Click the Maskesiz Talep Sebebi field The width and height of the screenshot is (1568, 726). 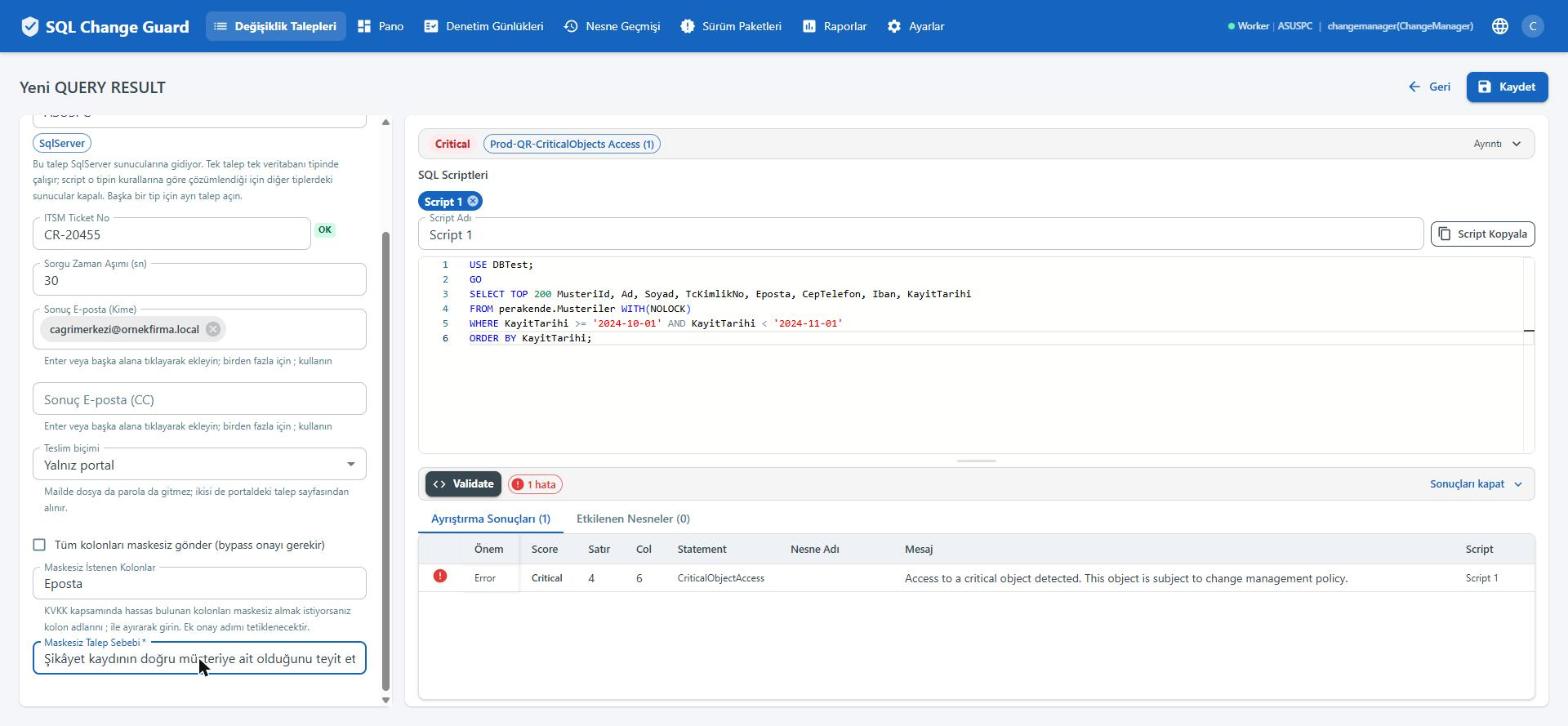pos(199,658)
